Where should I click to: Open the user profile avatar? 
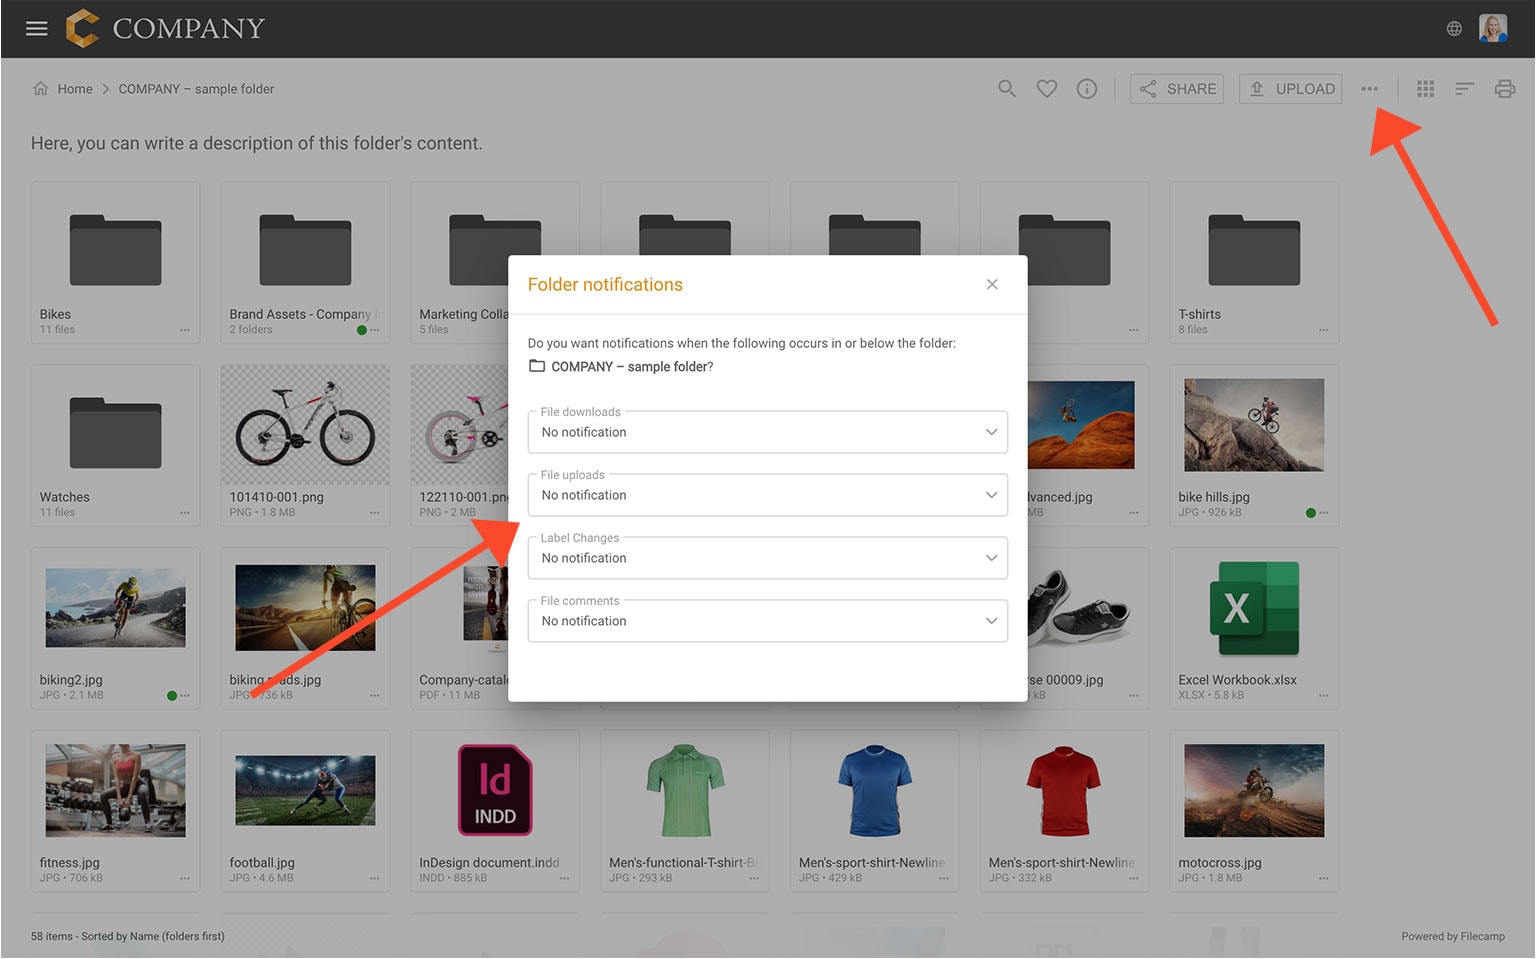(x=1493, y=29)
